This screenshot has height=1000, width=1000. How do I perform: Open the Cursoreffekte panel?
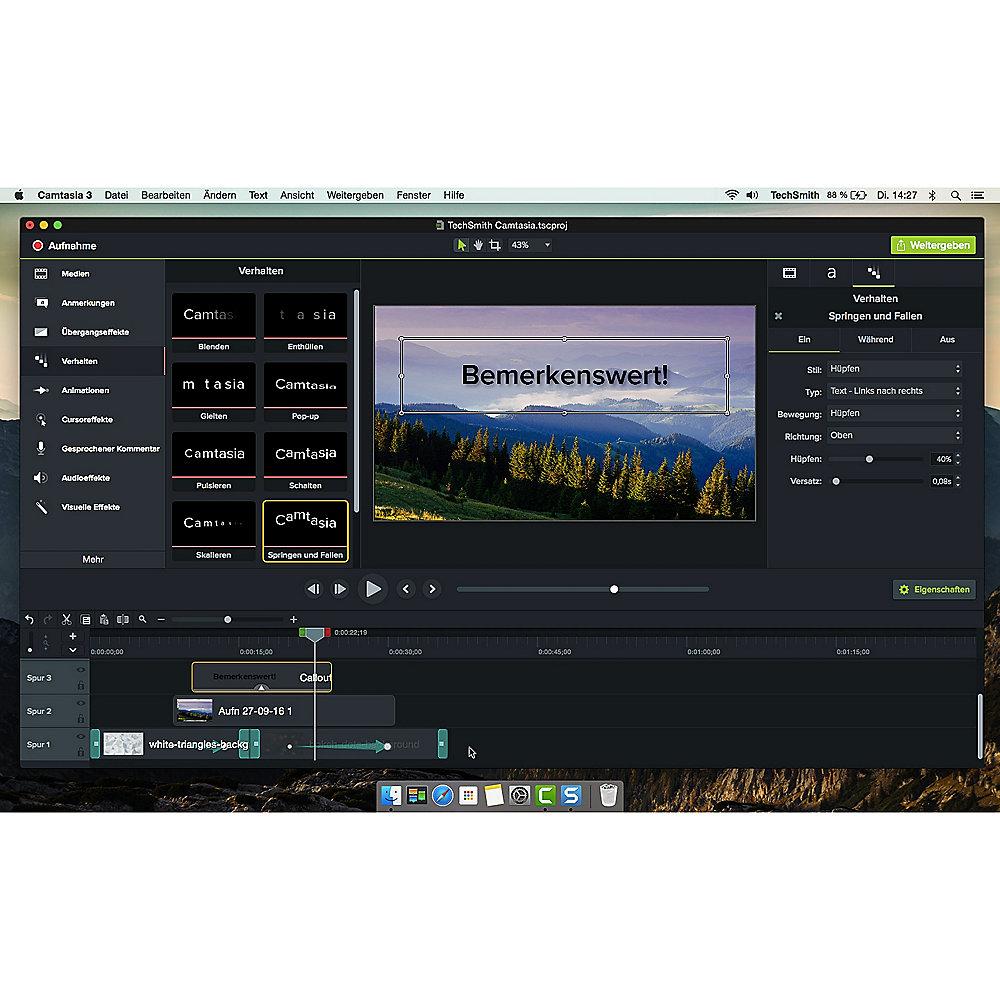coord(86,420)
